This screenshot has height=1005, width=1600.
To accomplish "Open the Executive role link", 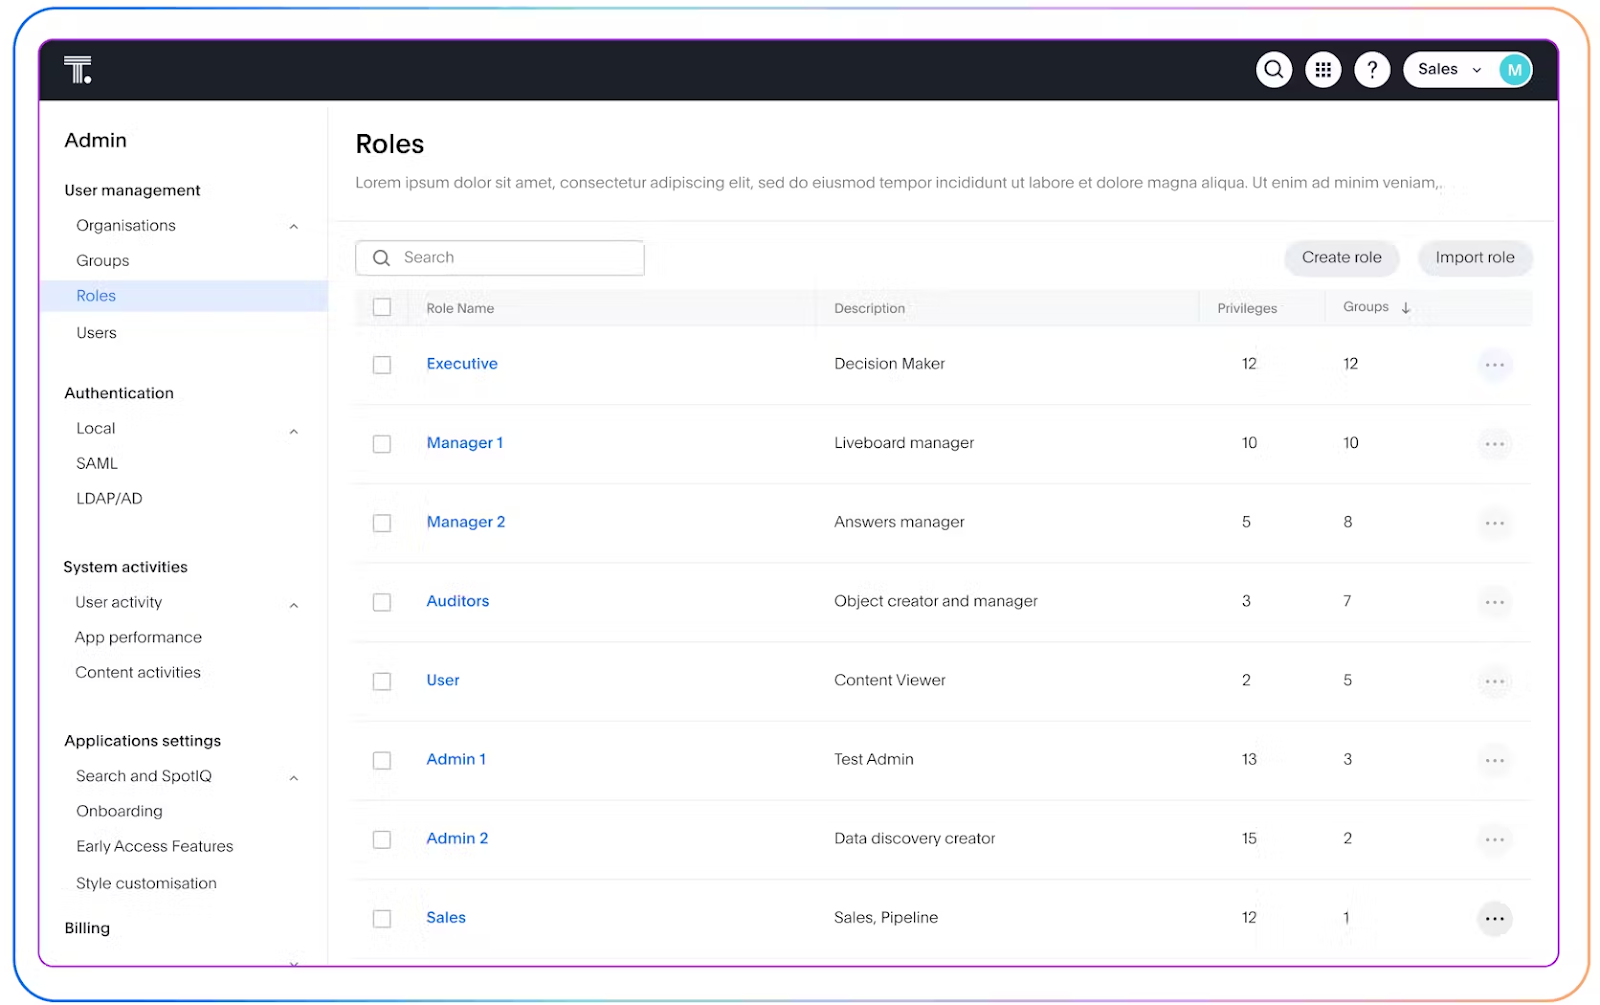I will pos(462,364).
